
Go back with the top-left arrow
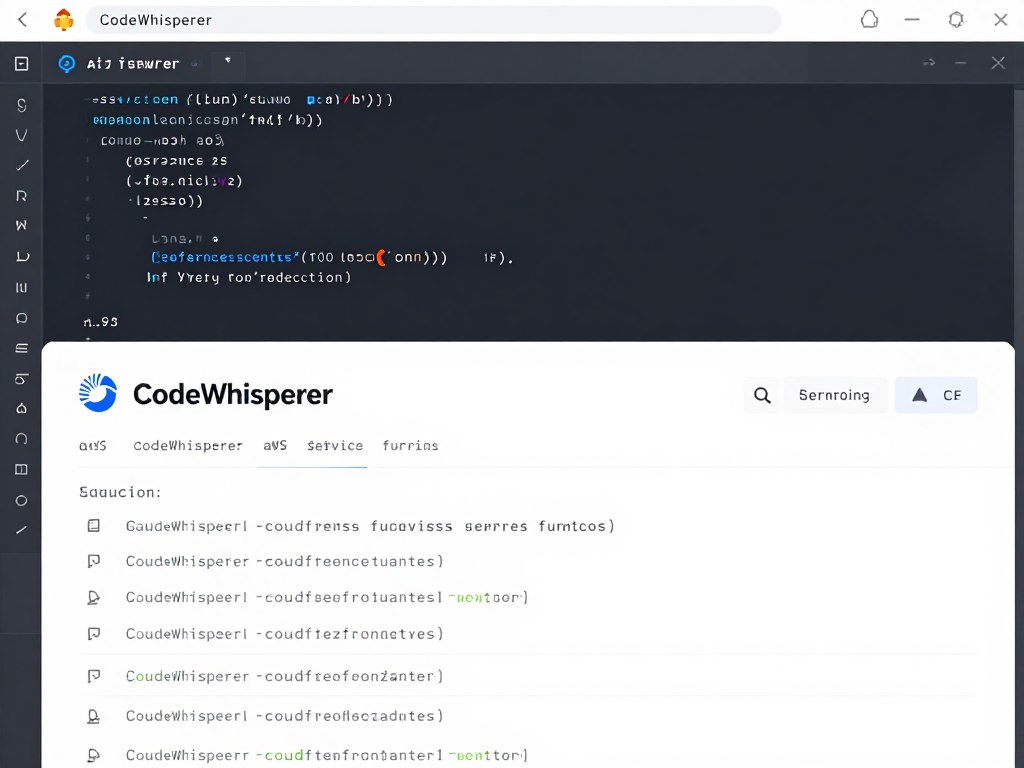[23, 20]
